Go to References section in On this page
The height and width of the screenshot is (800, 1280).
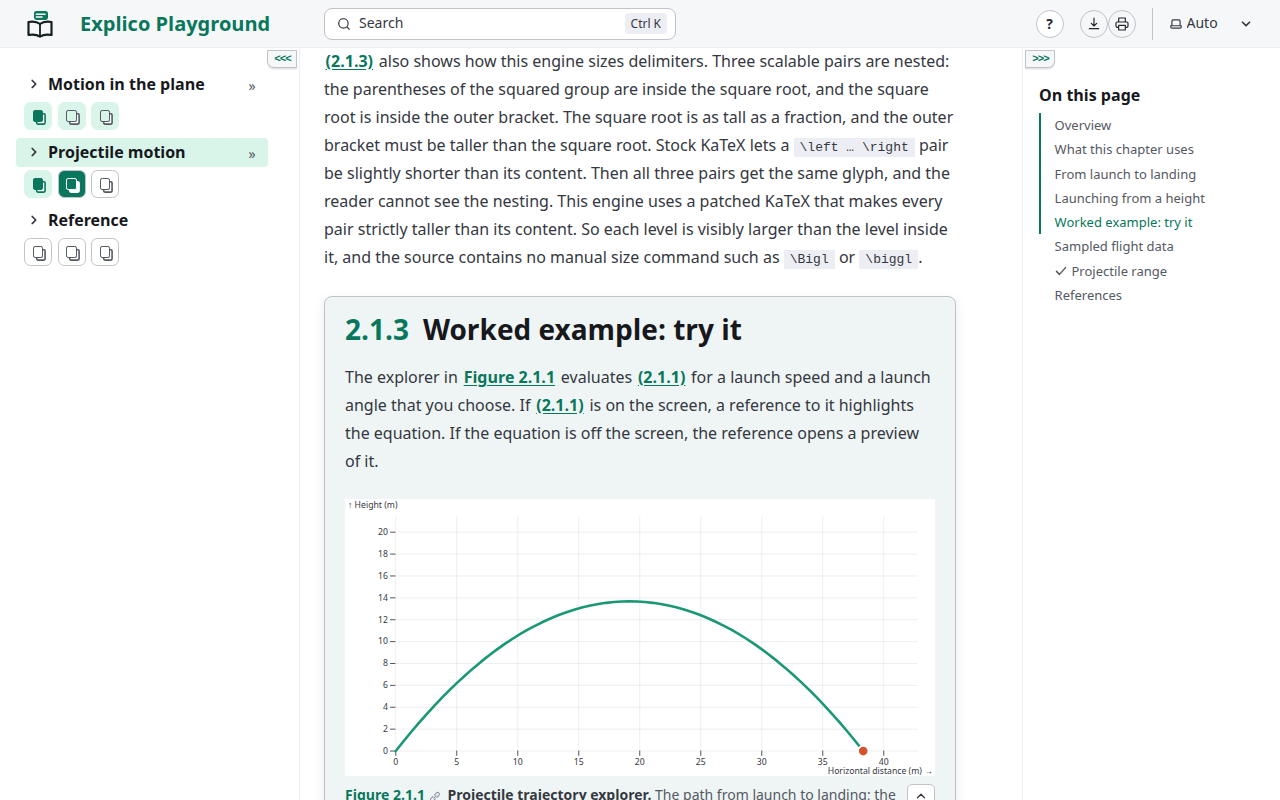tap(1088, 295)
